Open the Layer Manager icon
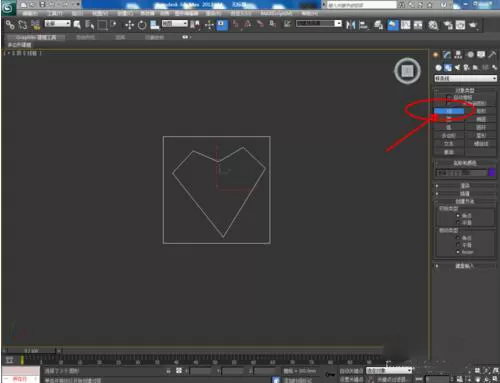 point(378,25)
